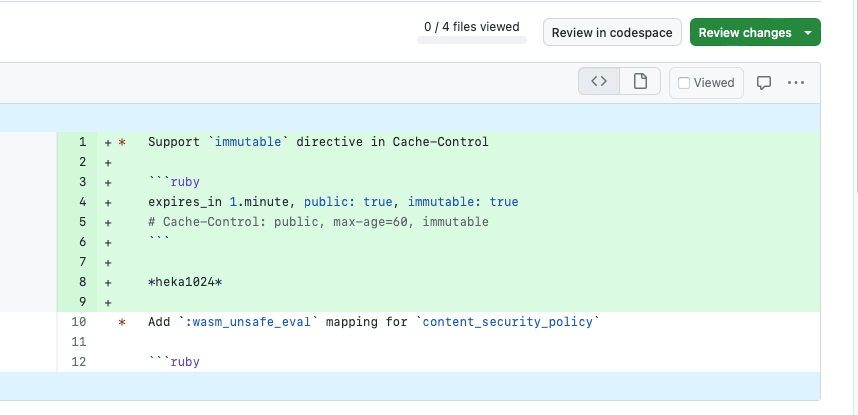
Task: Click the Review in codespace button
Action: [x=612, y=33]
